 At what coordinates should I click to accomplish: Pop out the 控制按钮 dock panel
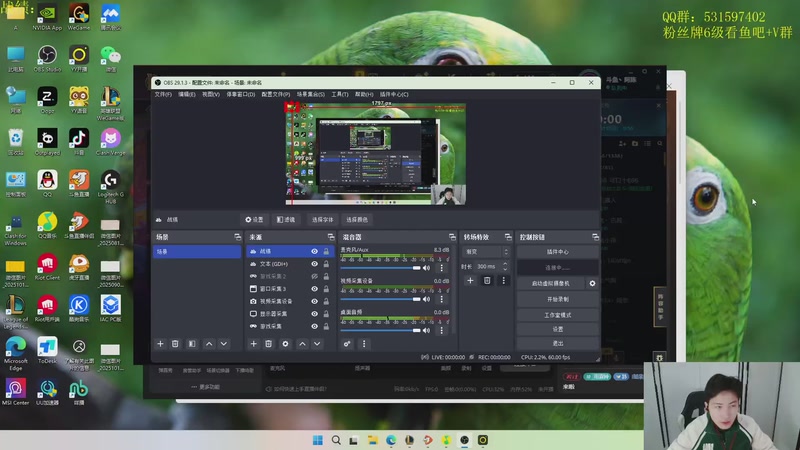[595, 237]
